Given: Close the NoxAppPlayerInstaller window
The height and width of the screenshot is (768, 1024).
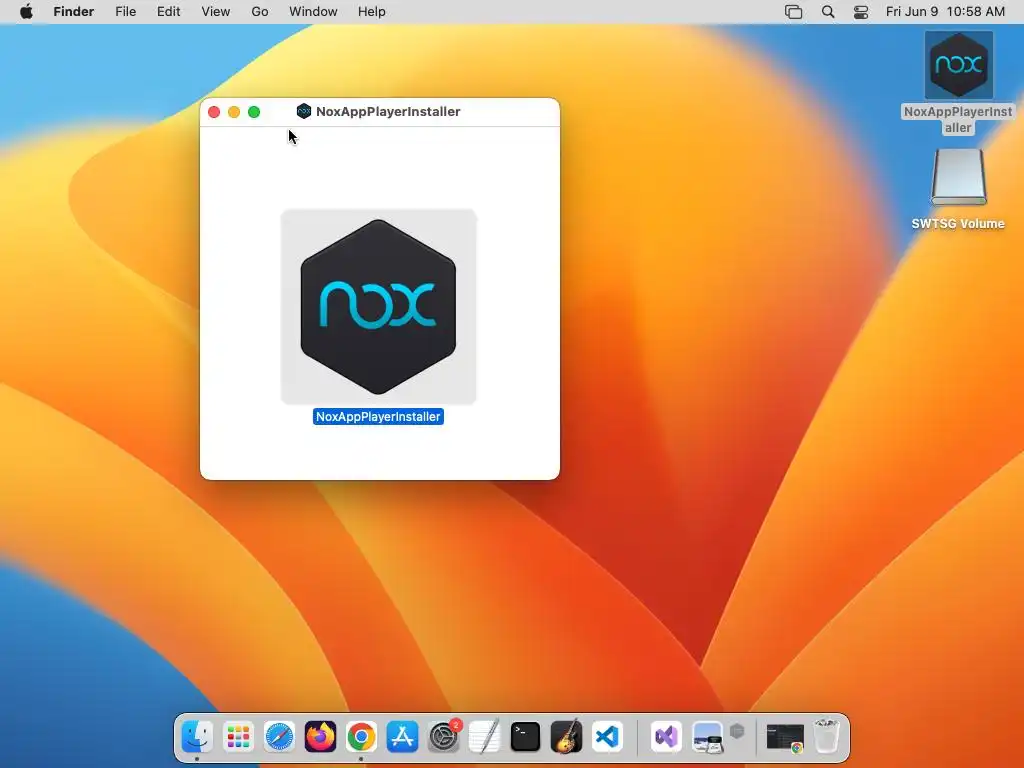Looking at the screenshot, I should pyautogui.click(x=214, y=112).
